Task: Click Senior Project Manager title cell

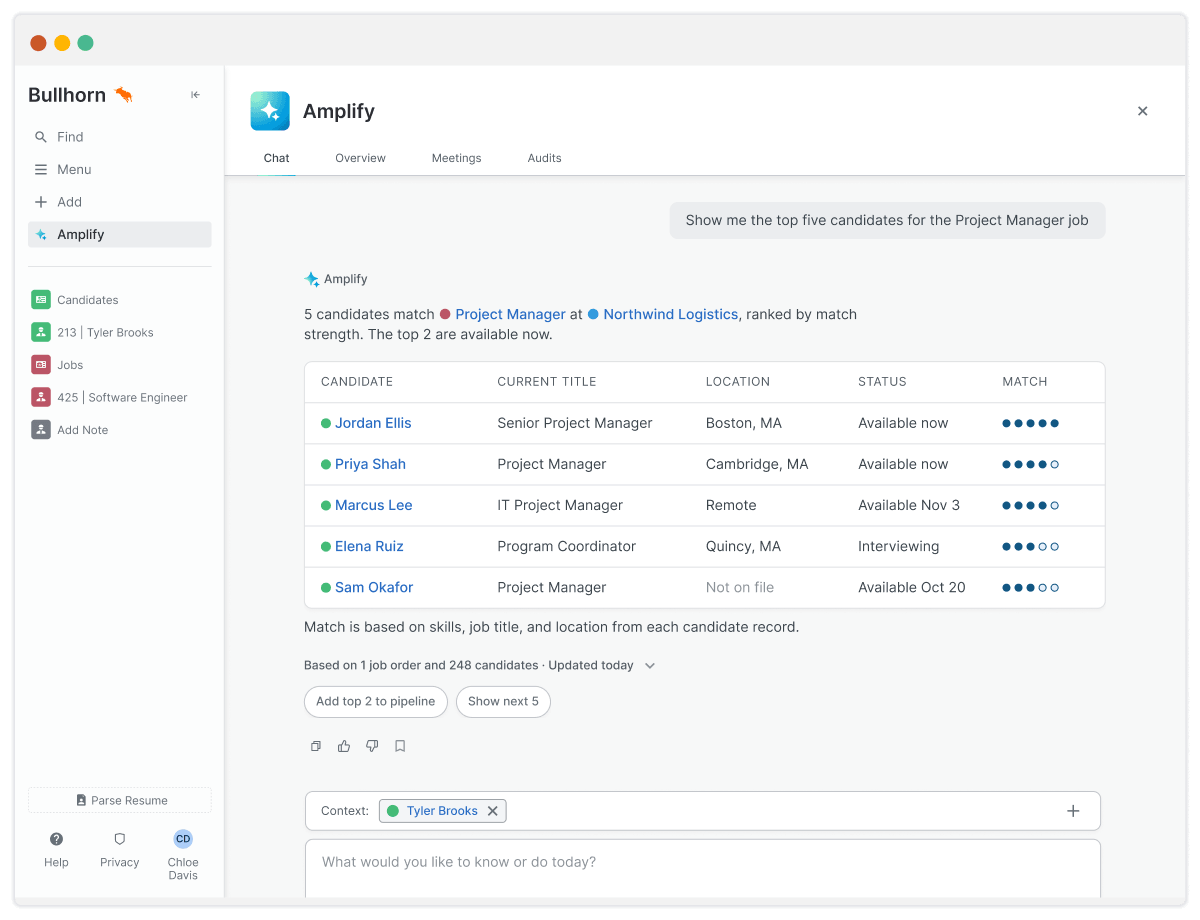Action: click(x=575, y=423)
